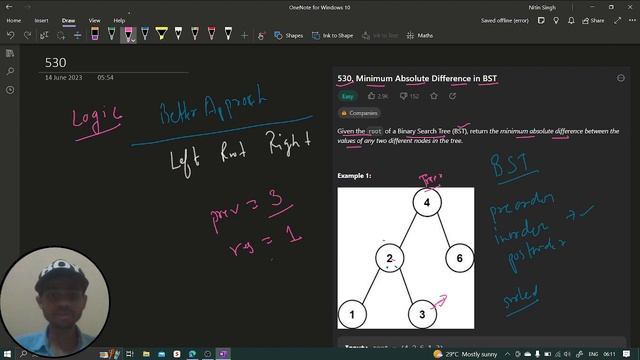
Task: Click the page date "14 June 2023"
Action: (63, 78)
